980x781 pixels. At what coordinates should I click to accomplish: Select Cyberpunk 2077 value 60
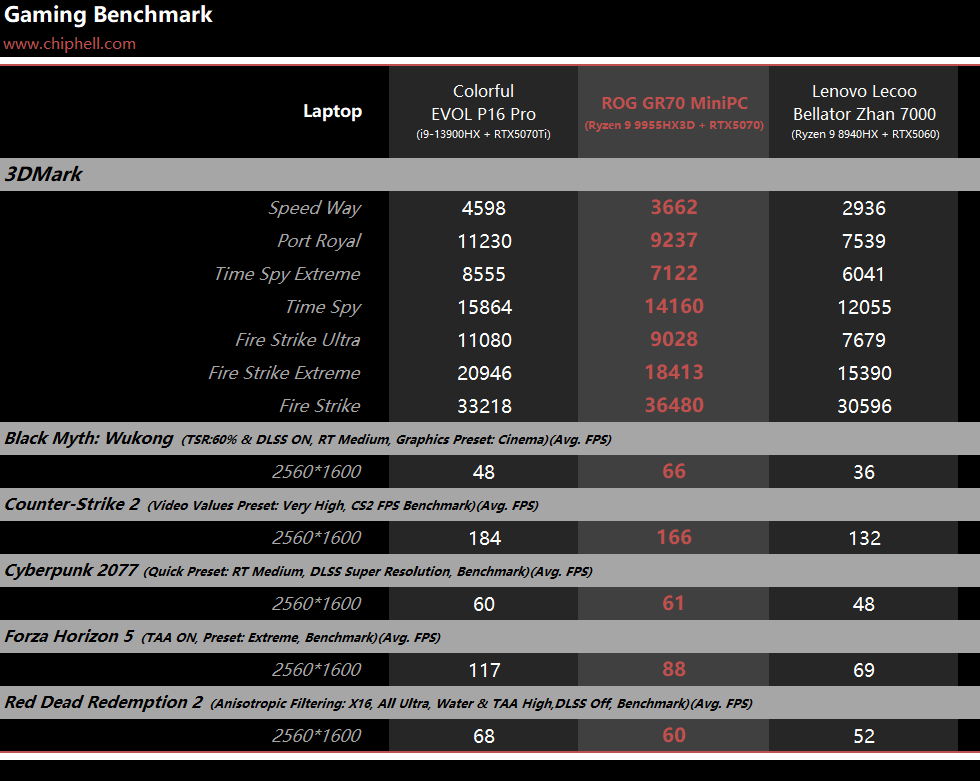pos(484,604)
